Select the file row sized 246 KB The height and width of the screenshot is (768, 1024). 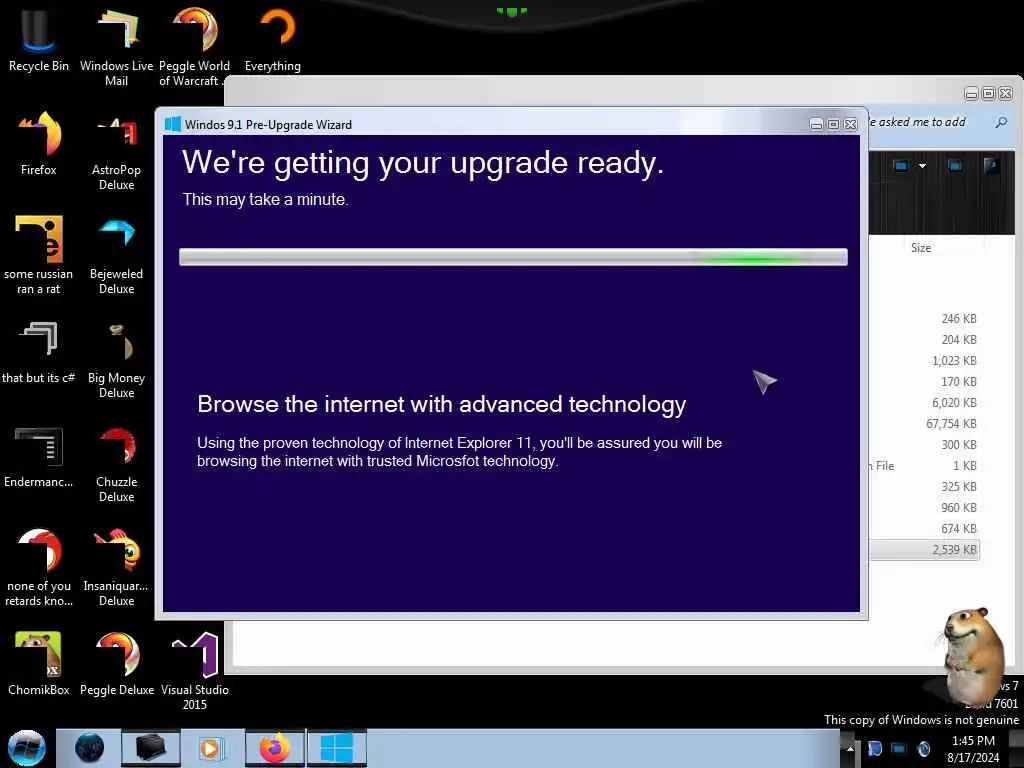(x=923, y=319)
